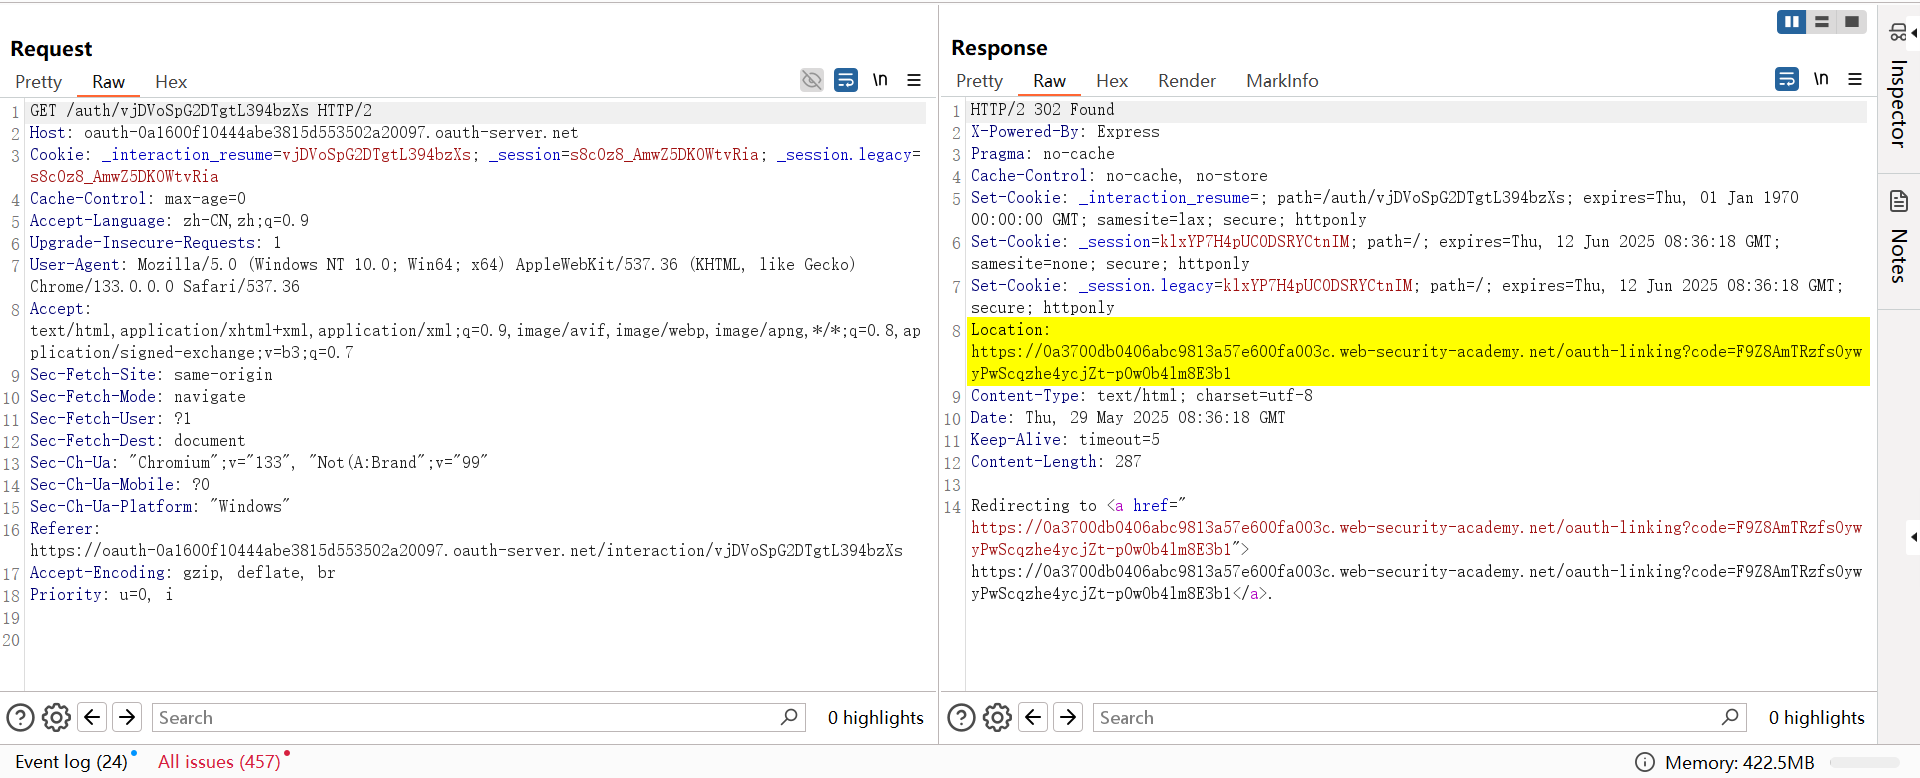The width and height of the screenshot is (1920, 778).
Task: Select the combined tabbed layout icon
Action: click(x=1852, y=22)
